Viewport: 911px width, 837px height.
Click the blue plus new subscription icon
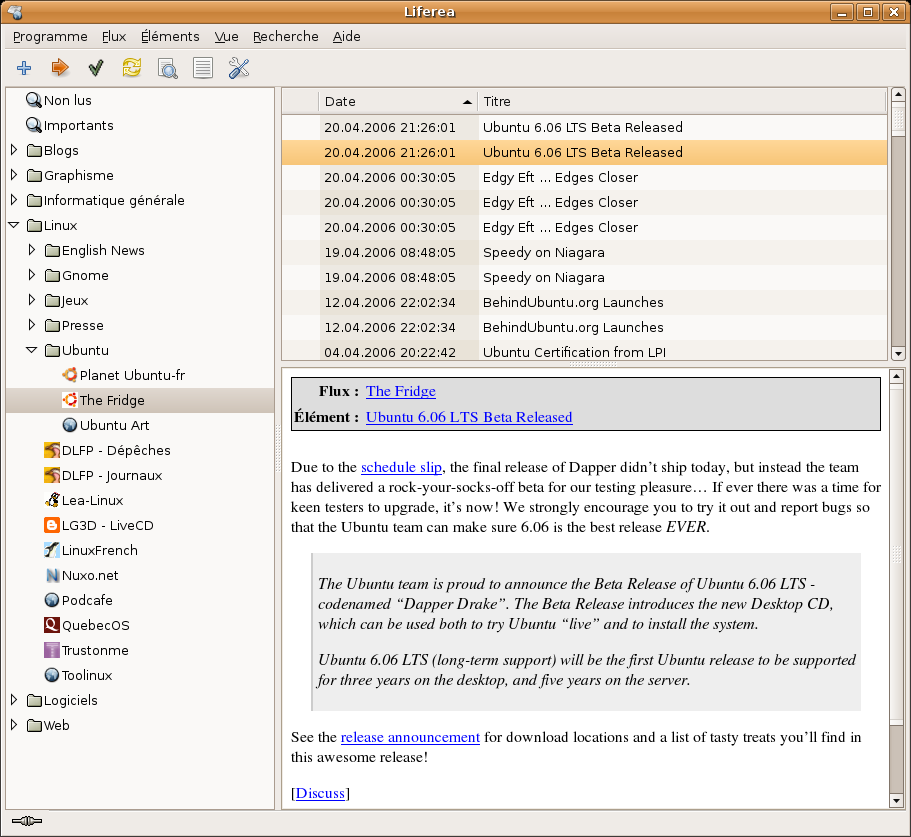coord(25,68)
